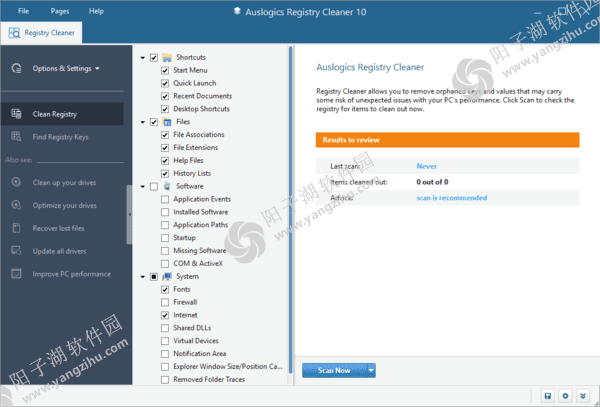Uncheck the Fonts checkbox
The height and width of the screenshot is (407, 600).
coord(165,289)
